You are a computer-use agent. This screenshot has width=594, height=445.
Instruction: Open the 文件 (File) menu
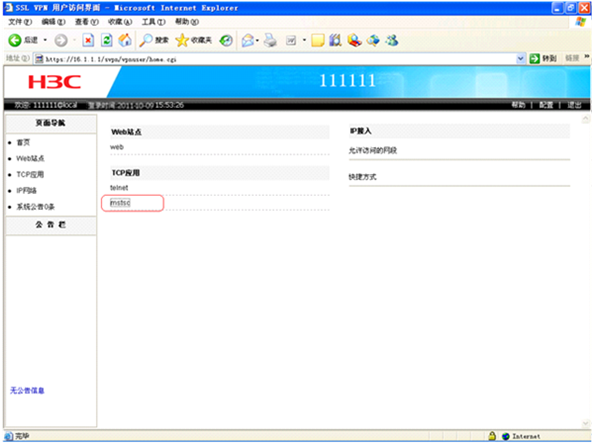click(20, 22)
